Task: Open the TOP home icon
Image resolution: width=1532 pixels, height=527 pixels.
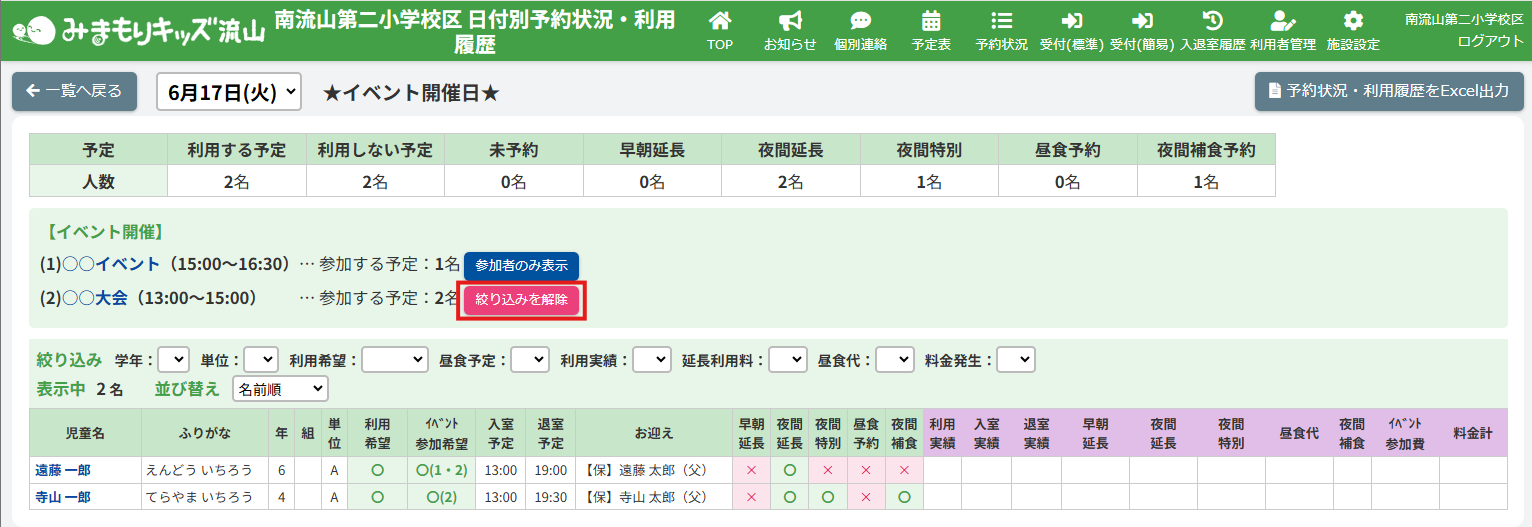Action: tap(720, 21)
